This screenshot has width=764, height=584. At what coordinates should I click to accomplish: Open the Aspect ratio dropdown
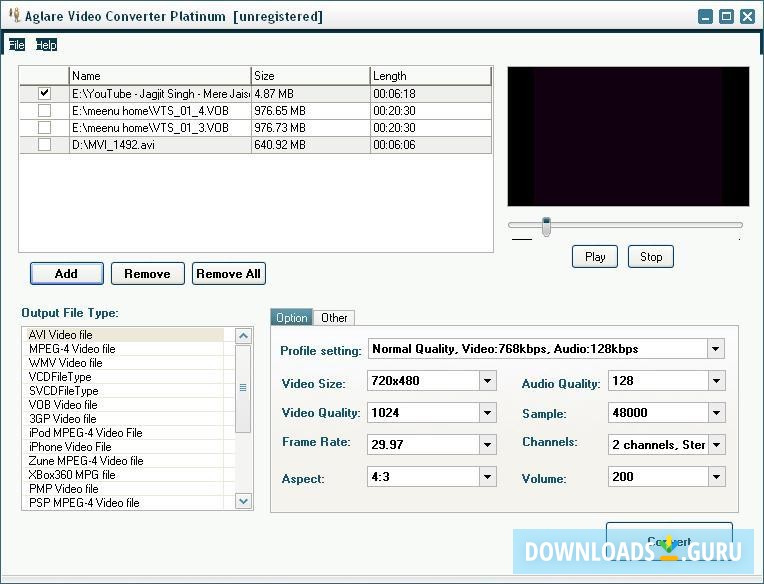[487, 477]
